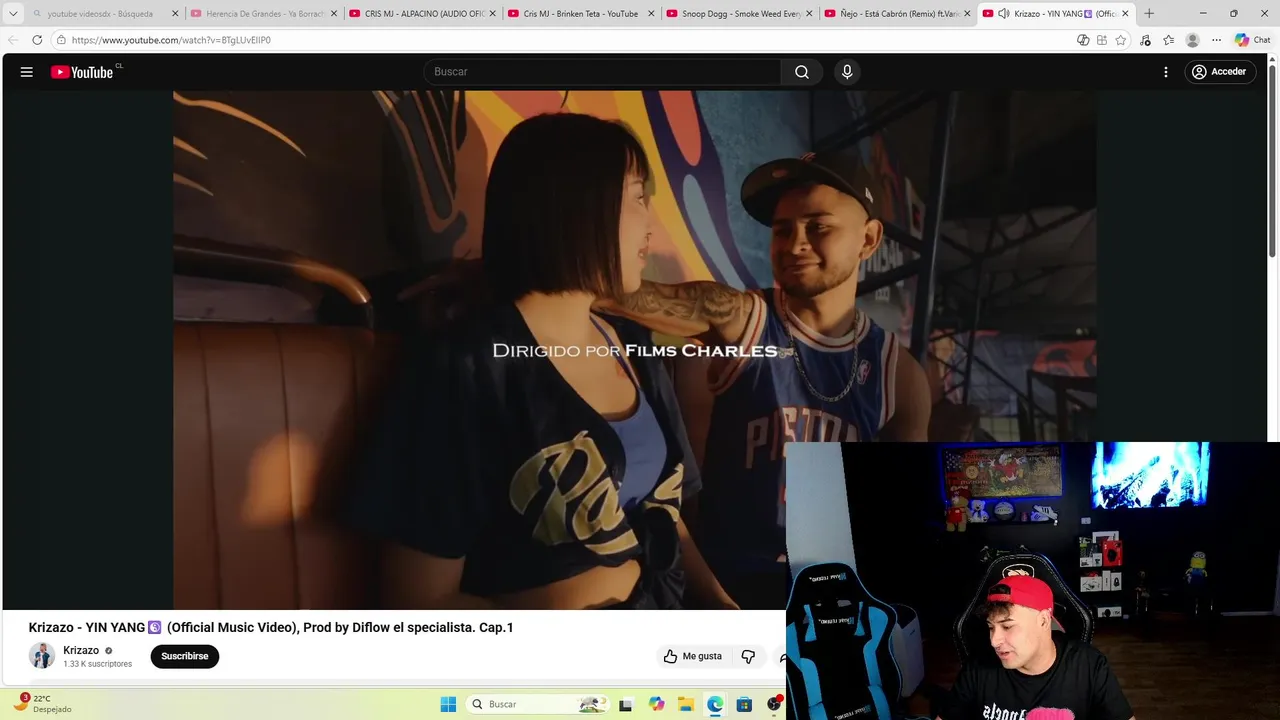Reload the page with the refresh button

tap(37, 40)
